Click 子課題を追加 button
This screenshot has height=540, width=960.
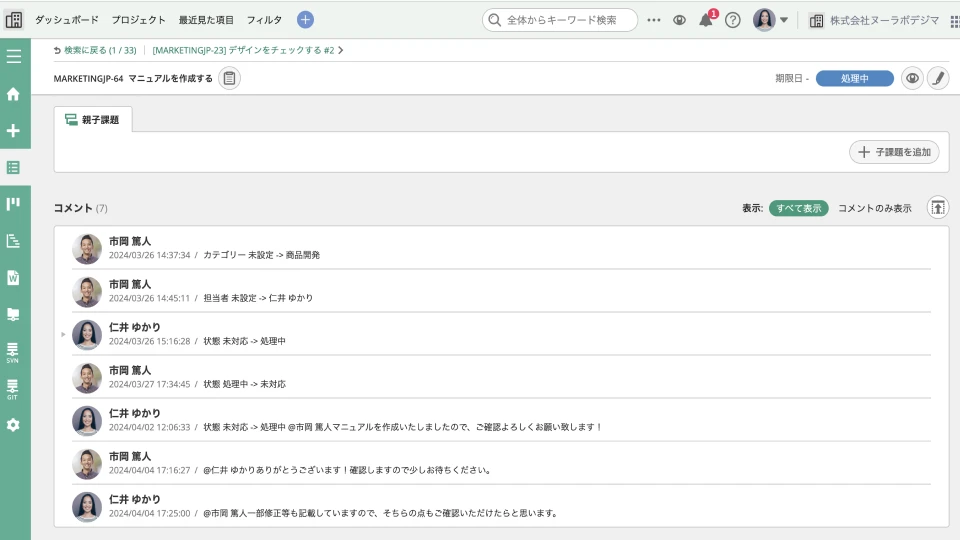click(x=894, y=152)
